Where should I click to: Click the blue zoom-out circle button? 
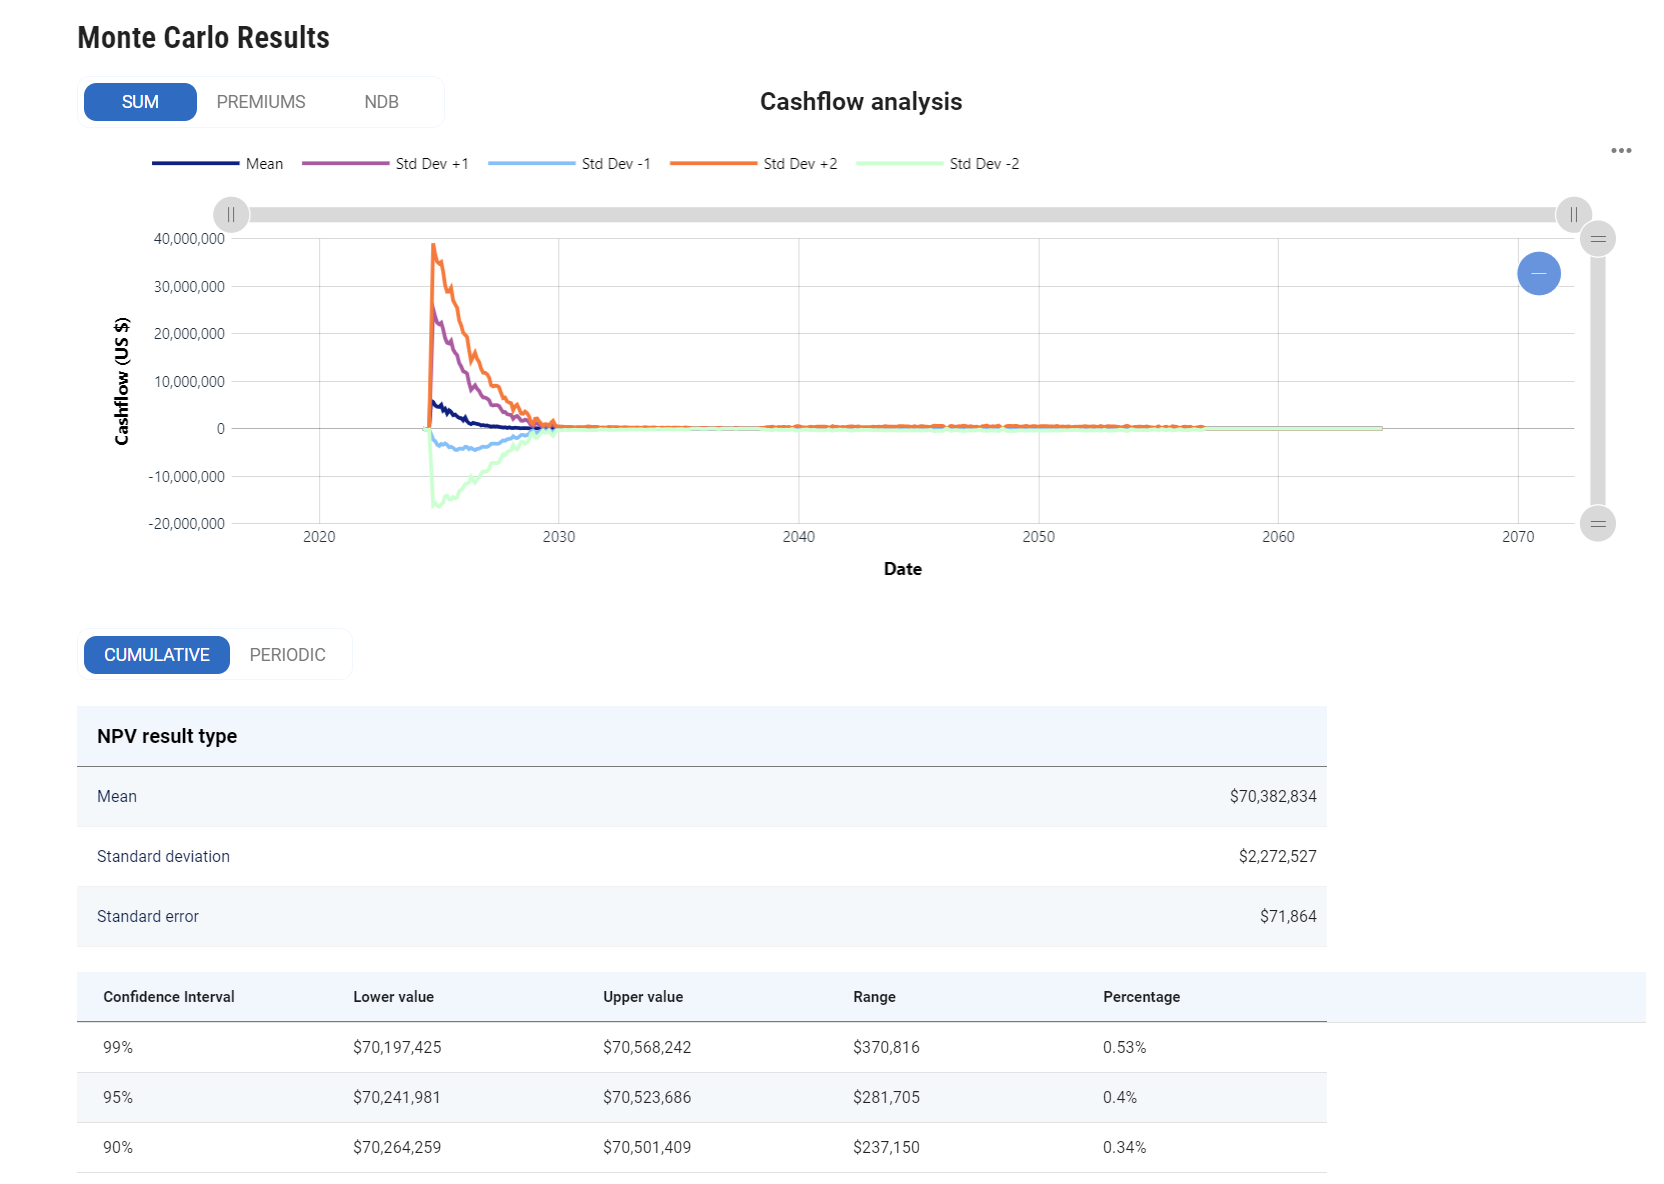1538,273
